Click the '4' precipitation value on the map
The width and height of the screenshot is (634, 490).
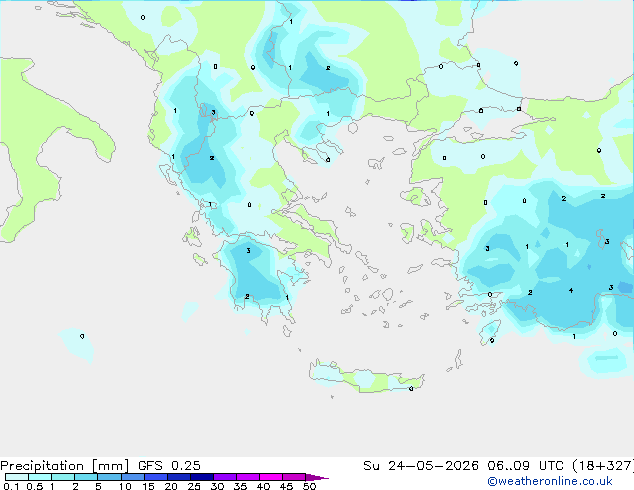click(571, 290)
